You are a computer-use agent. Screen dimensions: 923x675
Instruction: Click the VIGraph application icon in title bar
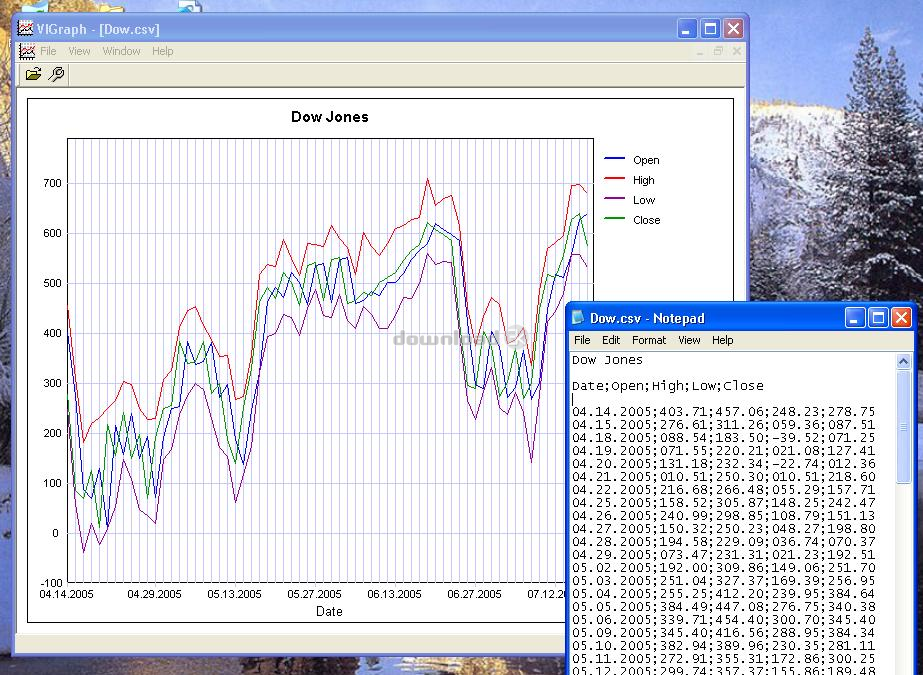pos(25,28)
